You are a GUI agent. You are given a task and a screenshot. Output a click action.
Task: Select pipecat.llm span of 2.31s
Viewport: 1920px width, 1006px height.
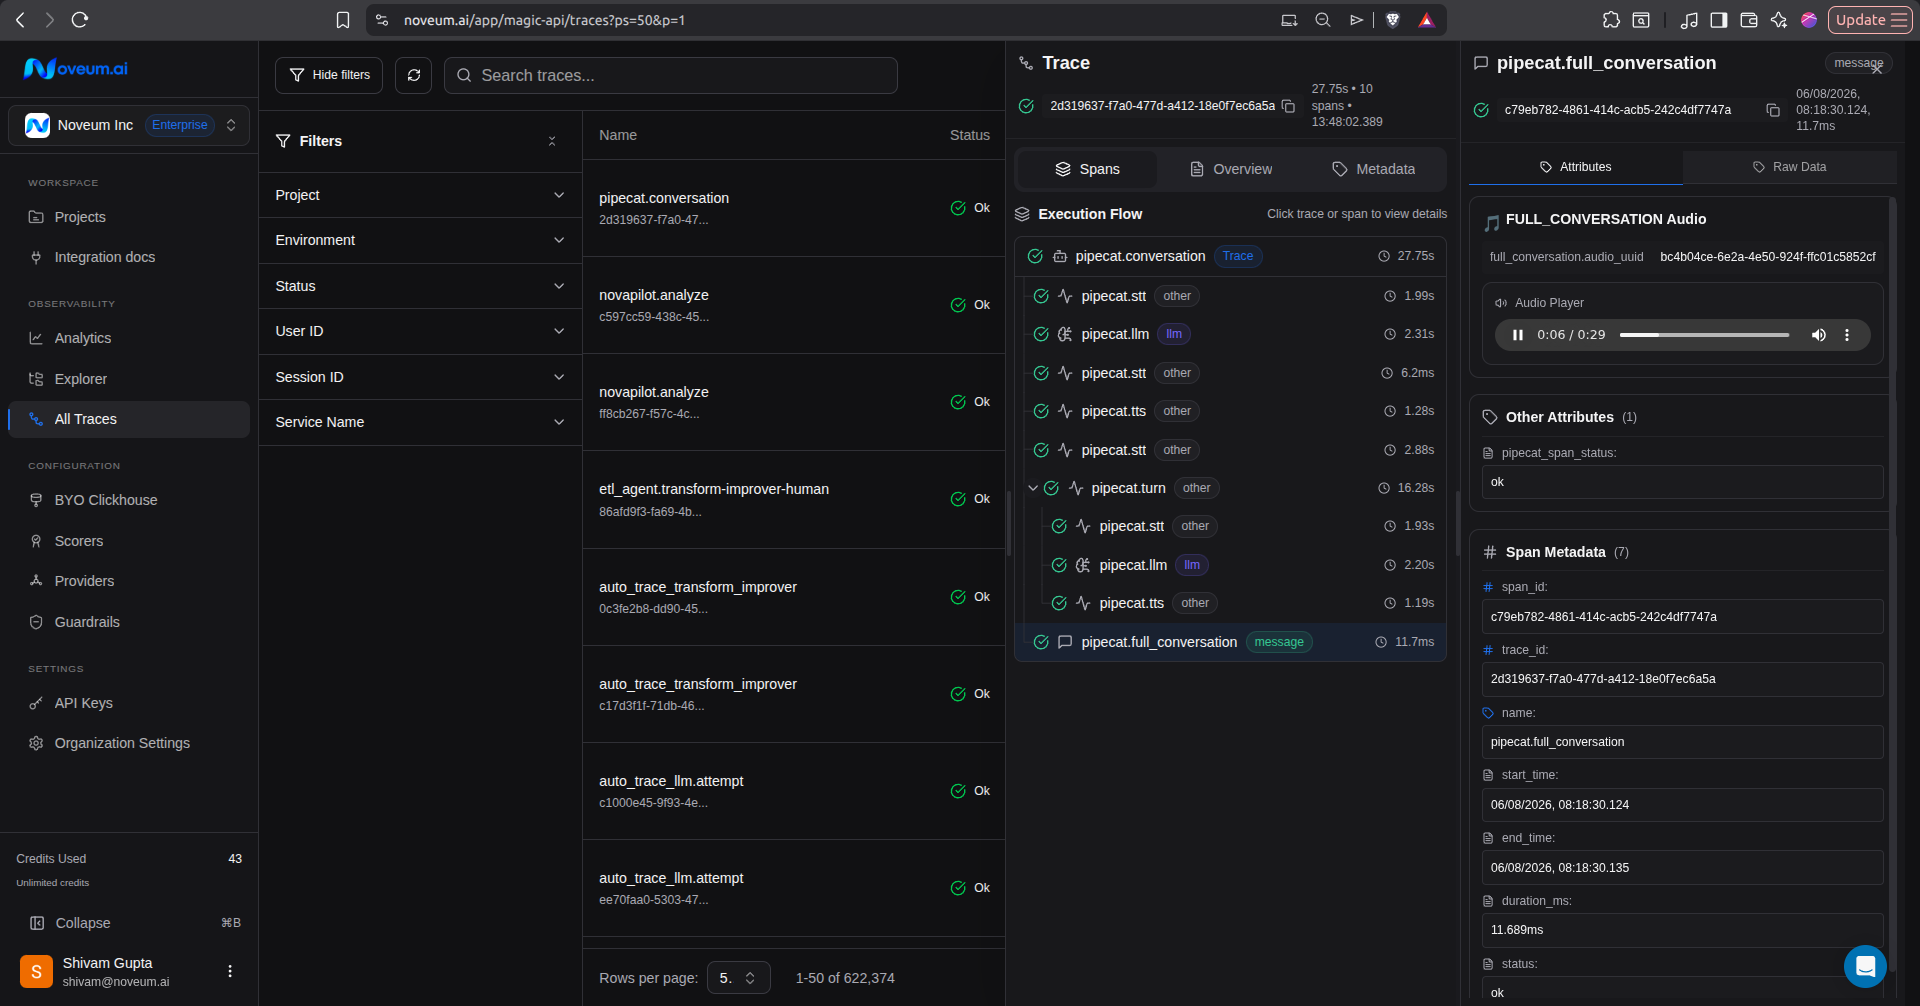(x=1230, y=334)
